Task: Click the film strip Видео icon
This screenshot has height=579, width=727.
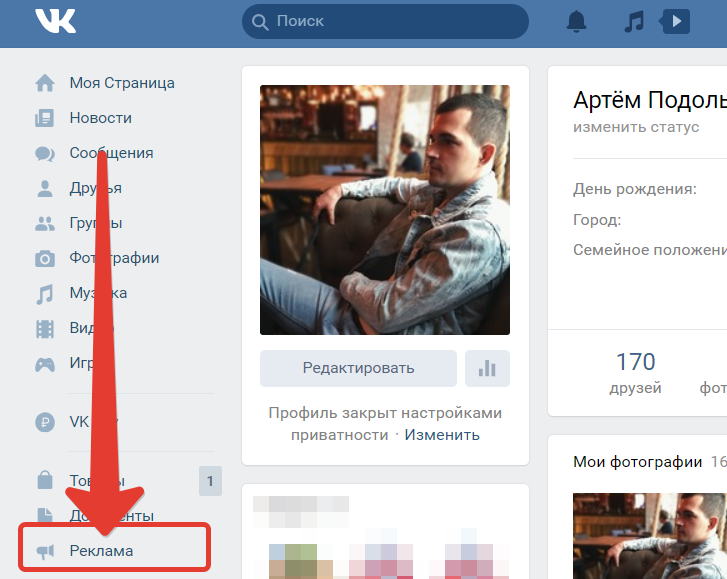Action: point(45,329)
